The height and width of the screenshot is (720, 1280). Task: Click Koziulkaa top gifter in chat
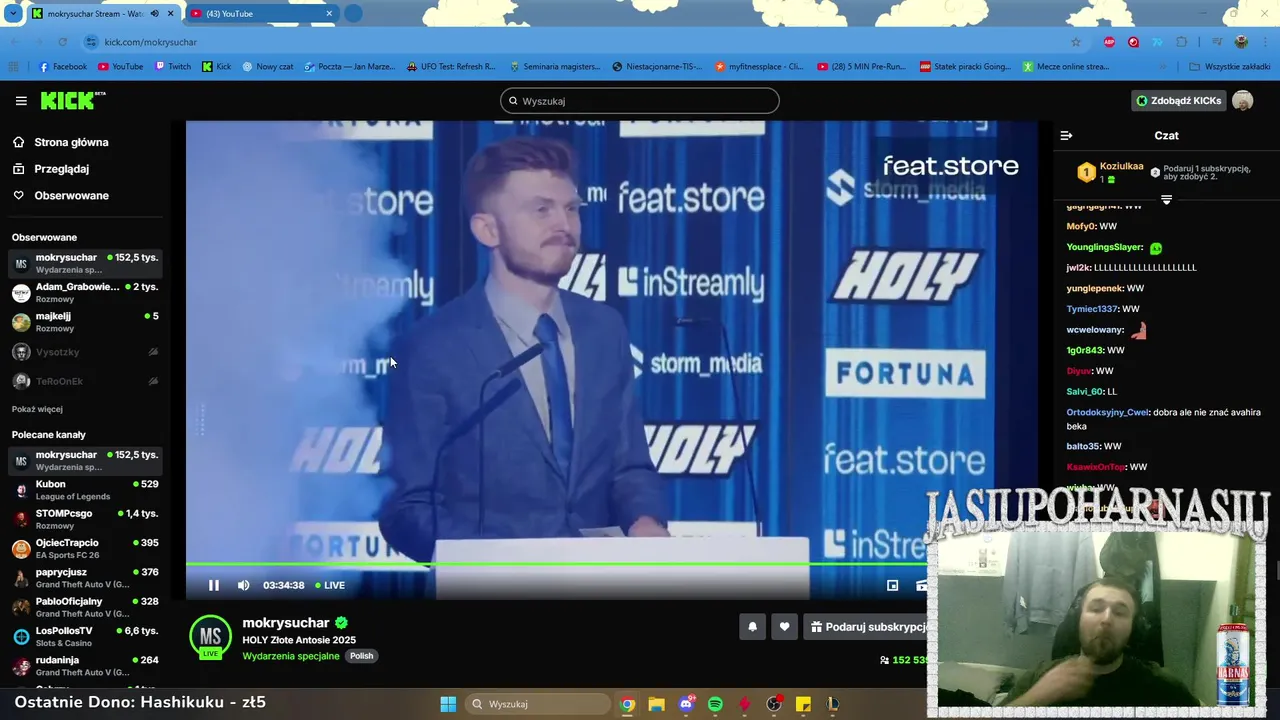[x=1121, y=167]
